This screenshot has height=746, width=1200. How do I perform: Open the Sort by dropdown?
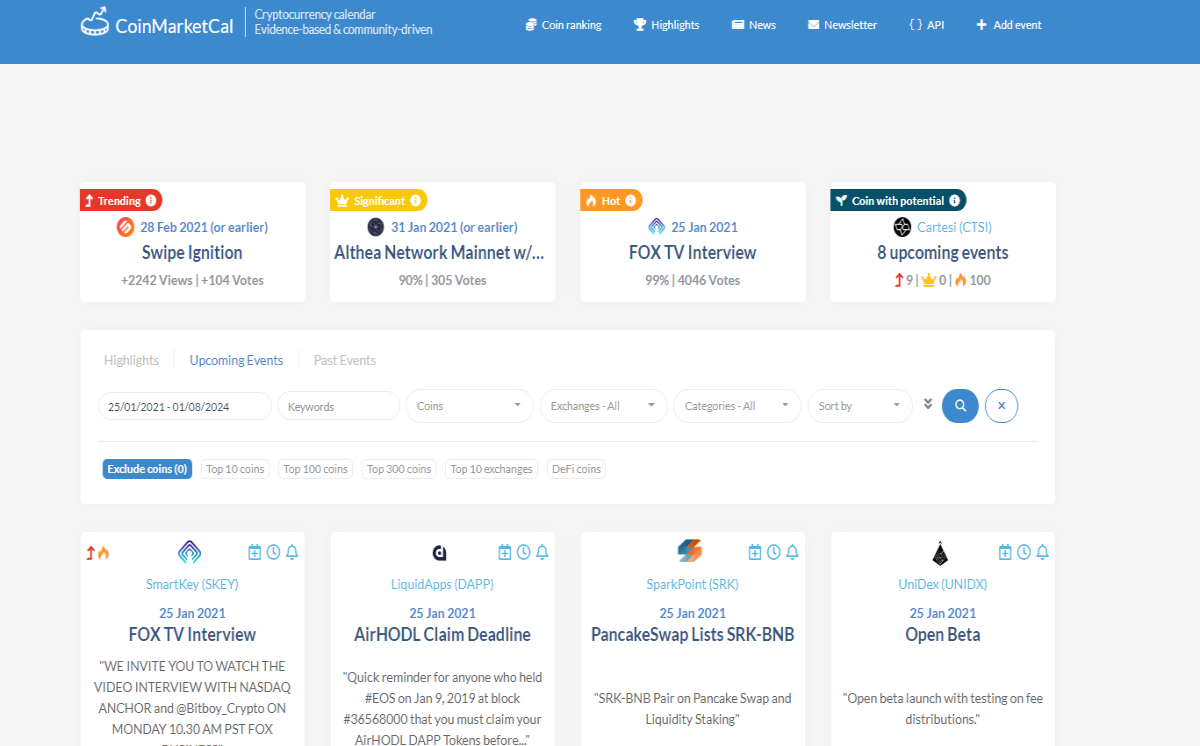pos(860,406)
